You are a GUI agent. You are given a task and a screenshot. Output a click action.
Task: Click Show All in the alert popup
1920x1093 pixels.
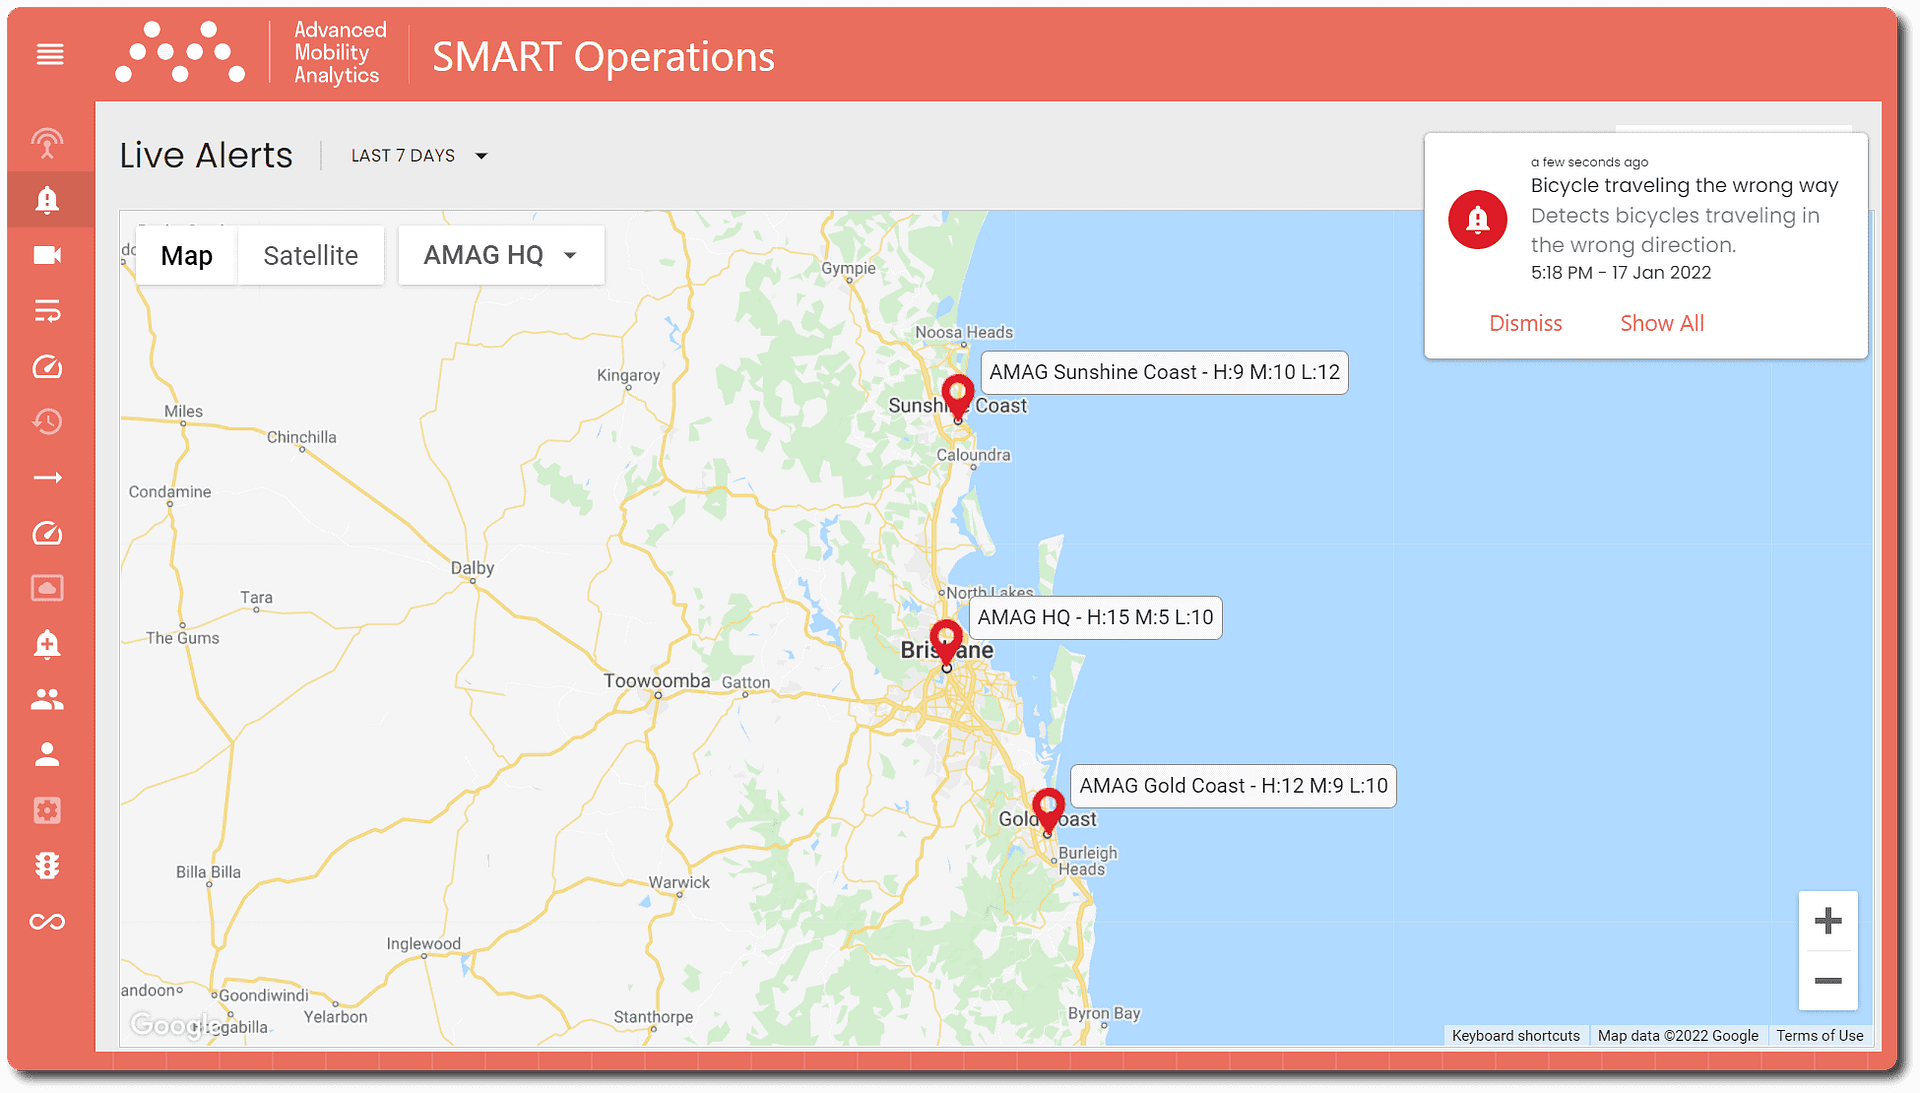click(1661, 322)
